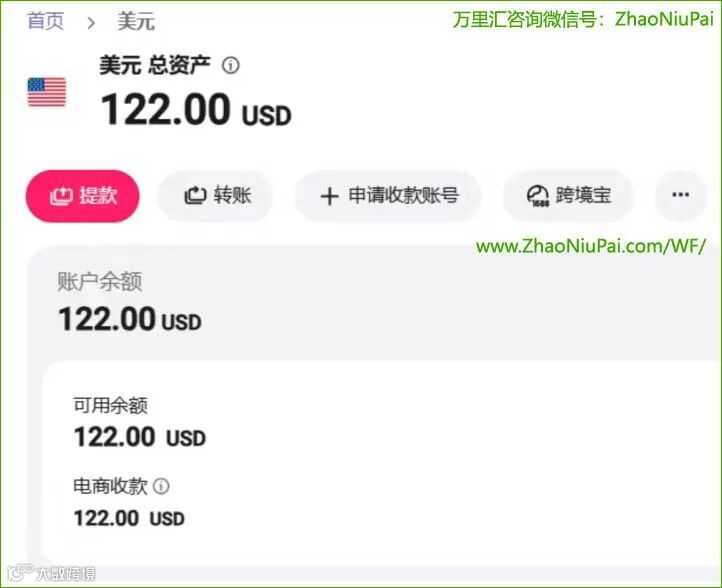Viewport: 722px width, 588px height.
Task: Open the 转账 transfer option
Action: 215,196
